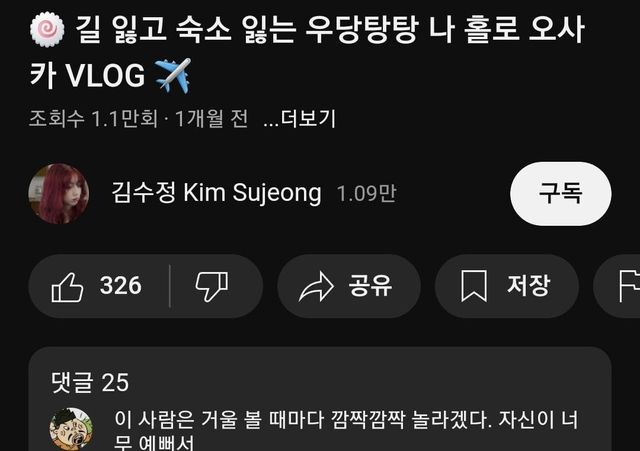Tap the share arrow icon
Screen dimensions: 640x451
pos(316,287)
